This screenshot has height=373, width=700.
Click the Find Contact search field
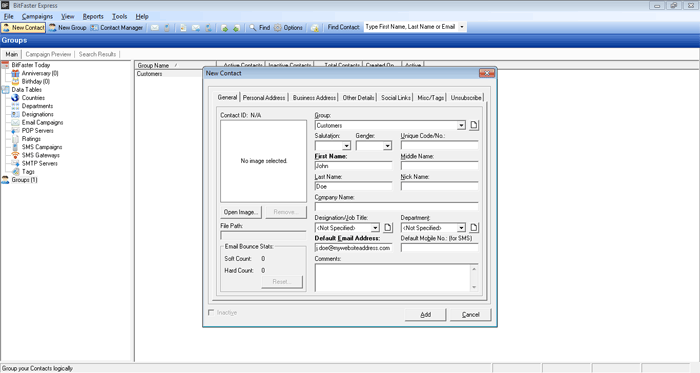click(411, 27)
